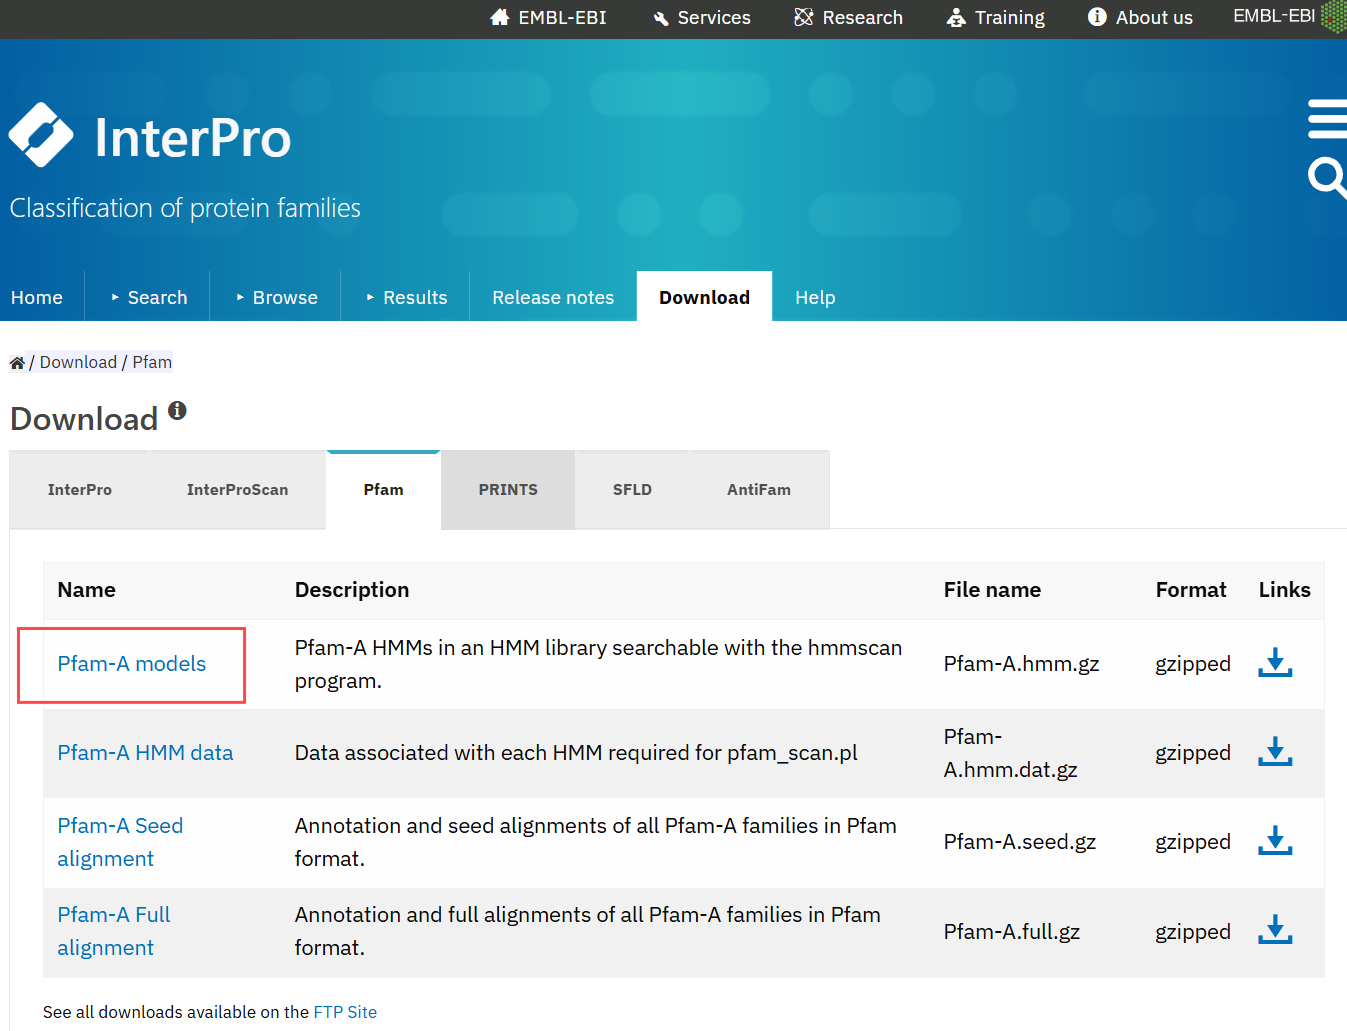Click the Links column header

(1284, 590)
